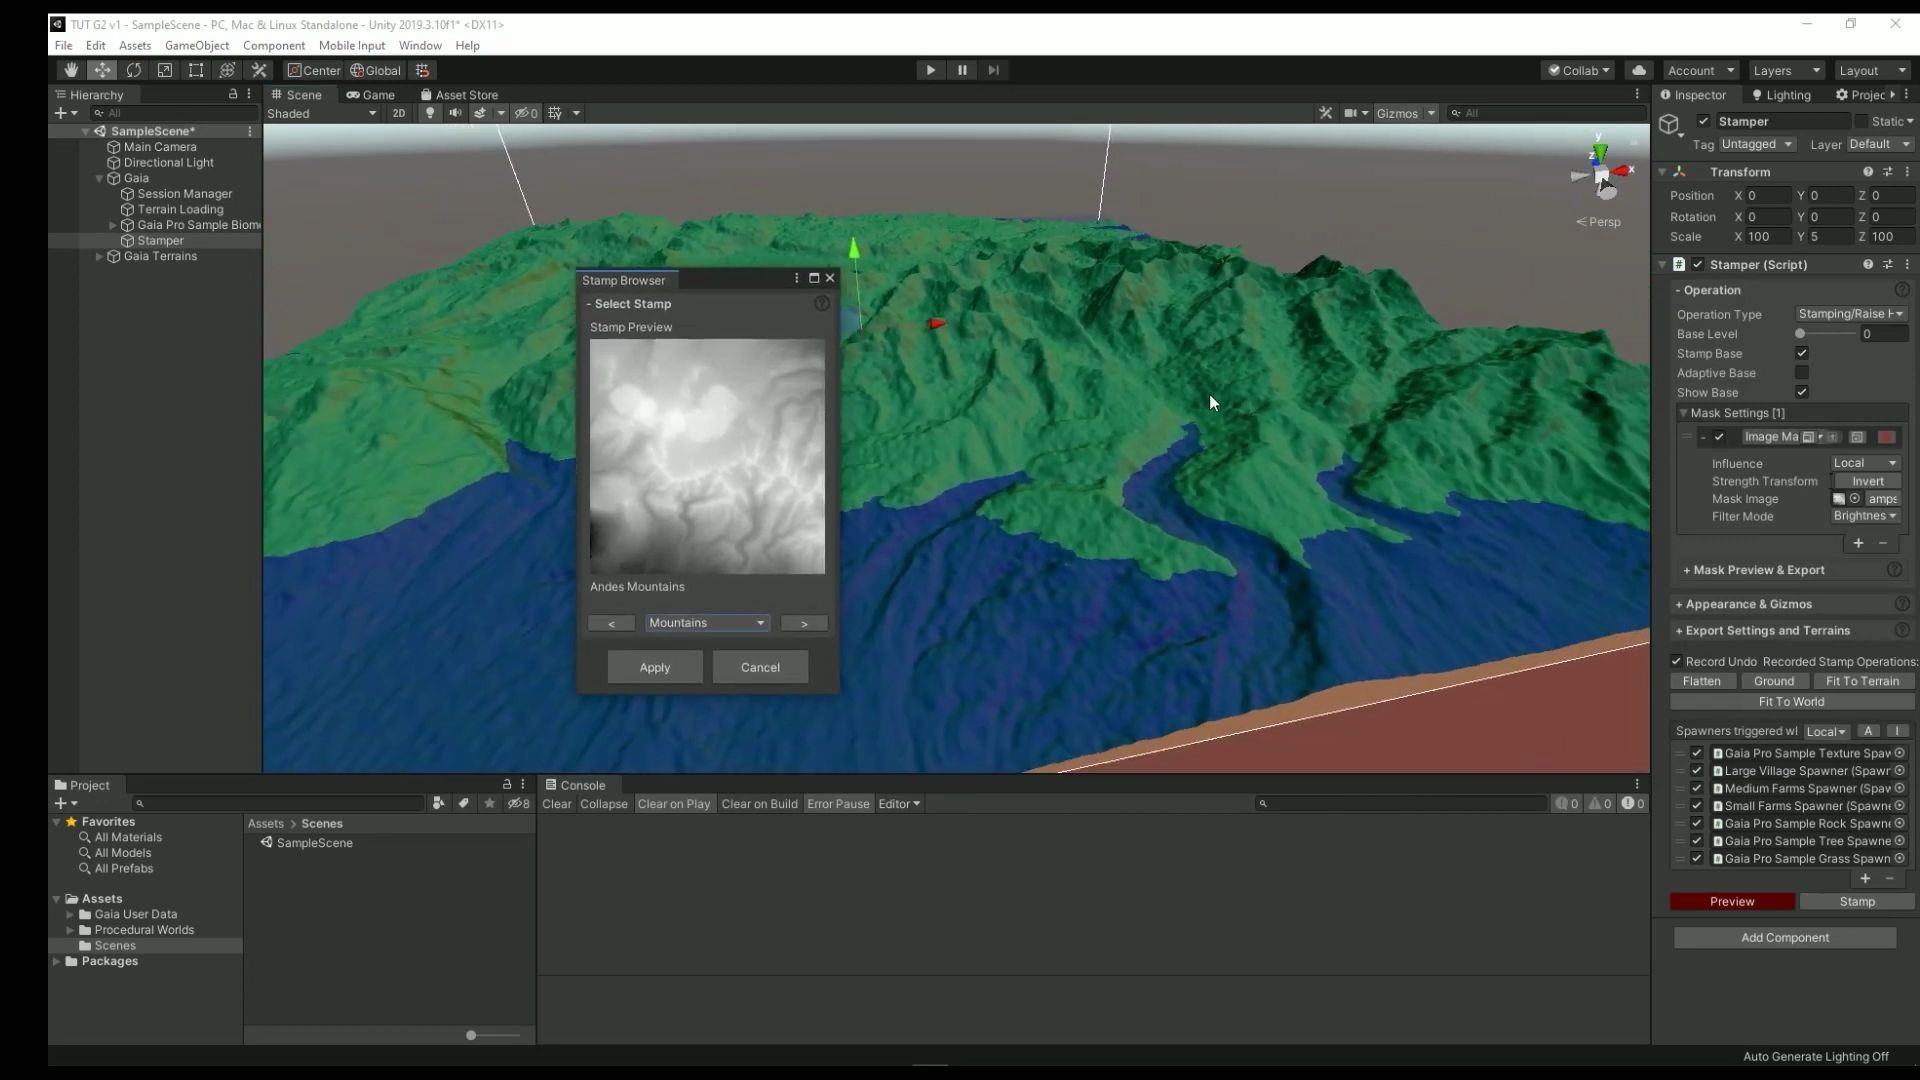Toggle grid snapping icon in toolbar
The height and width of the screenshot is (1080, 1920).
click(x=423, y=70)
